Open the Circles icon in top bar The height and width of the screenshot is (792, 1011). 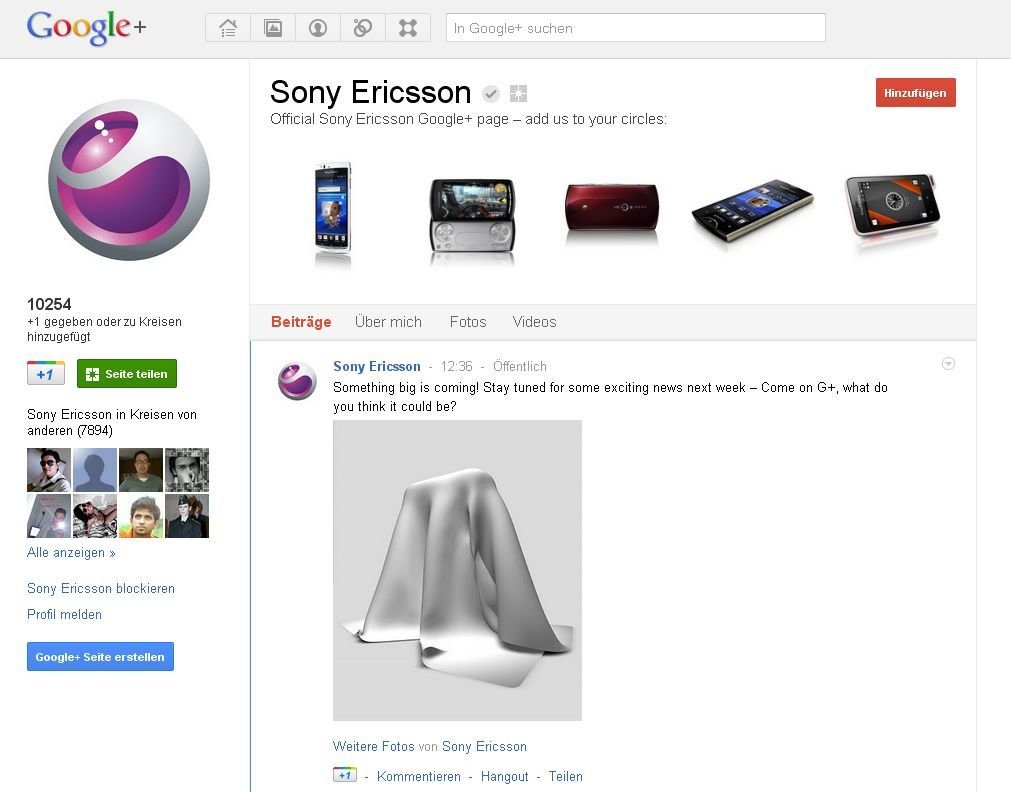pos(363,28)
